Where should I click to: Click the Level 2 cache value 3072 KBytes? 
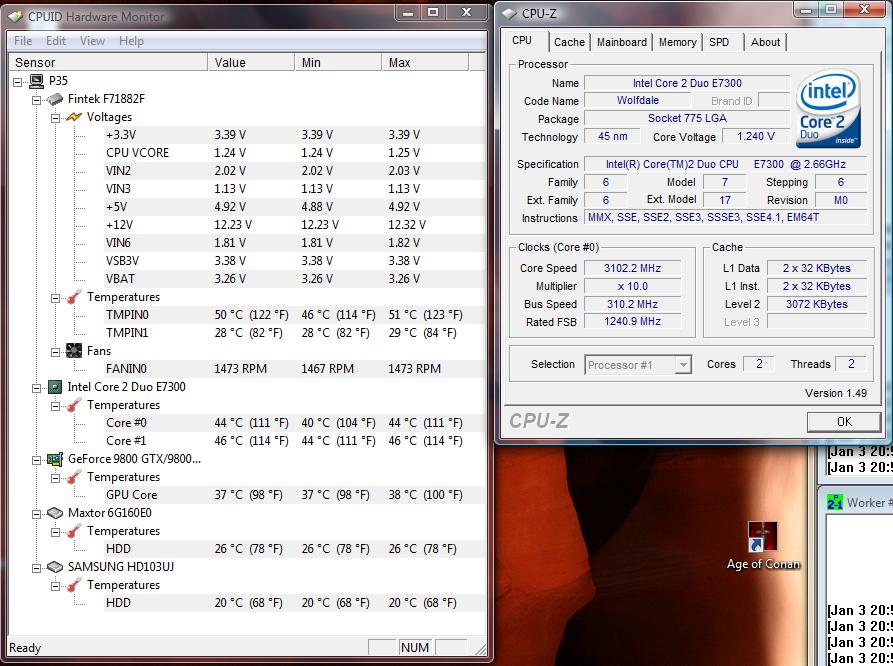pos(817,304)
